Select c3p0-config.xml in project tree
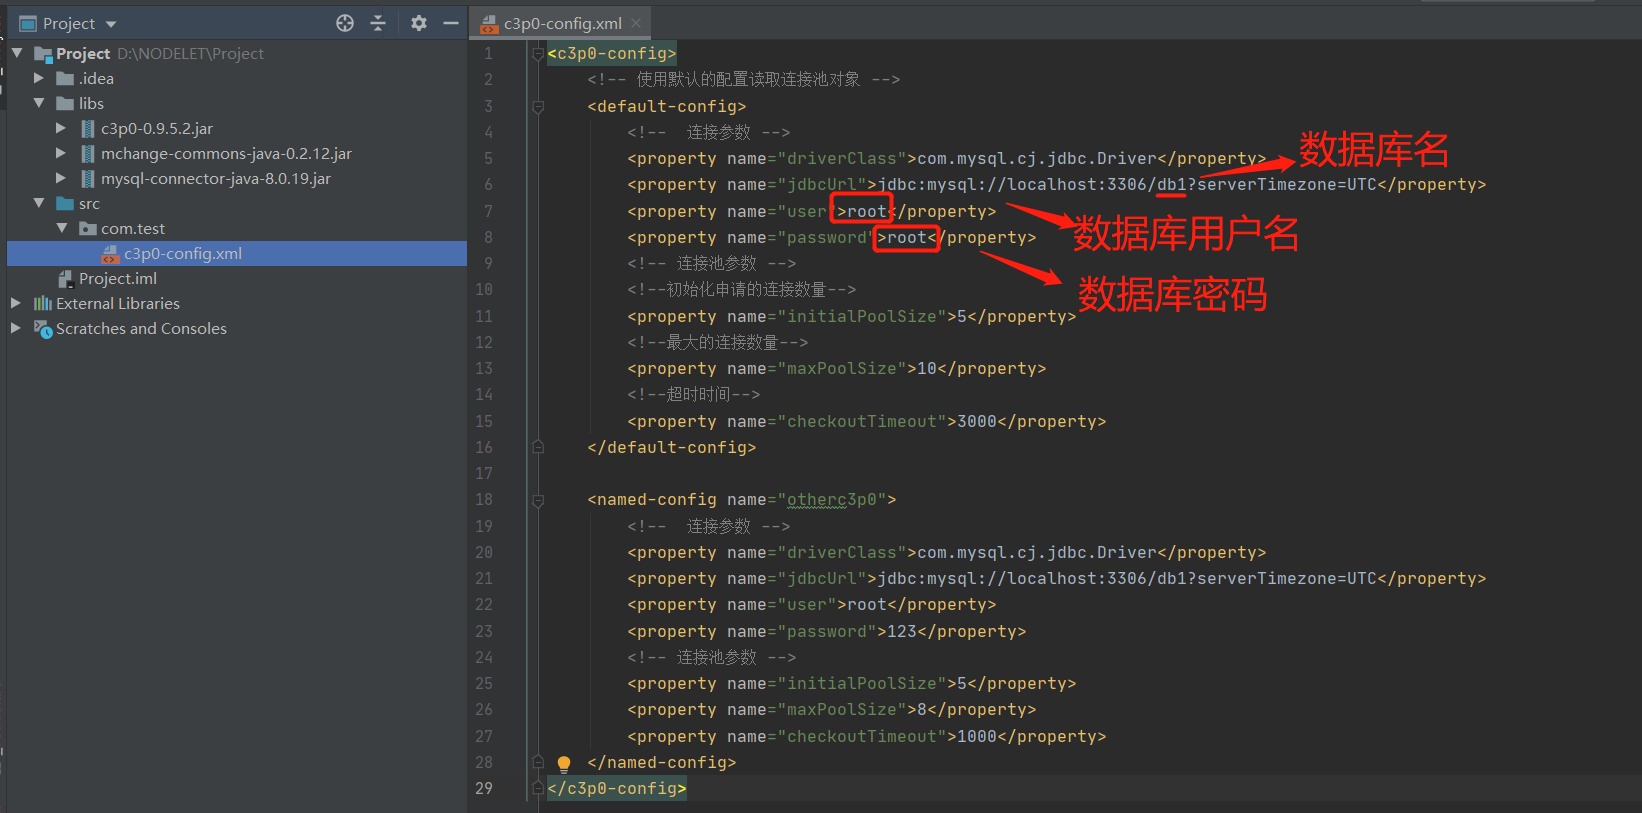Screen dimensions: 1642x813 tap(183, 253)
